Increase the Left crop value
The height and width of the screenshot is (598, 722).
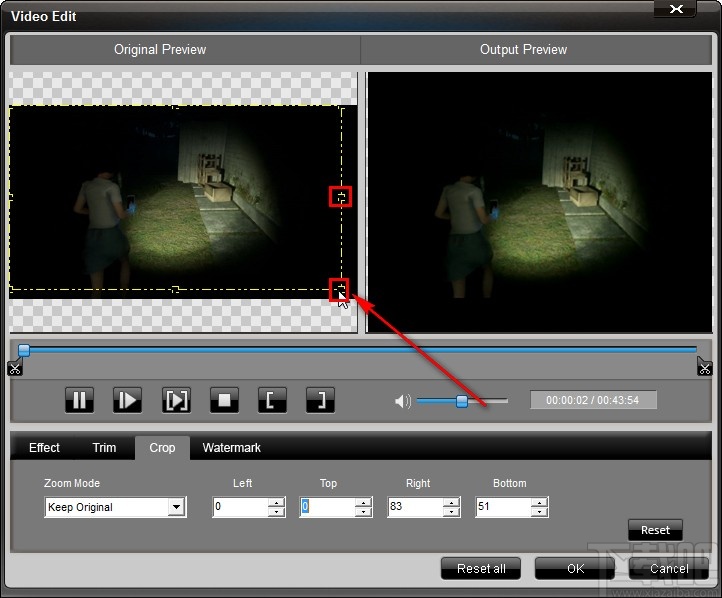point(276,502)
